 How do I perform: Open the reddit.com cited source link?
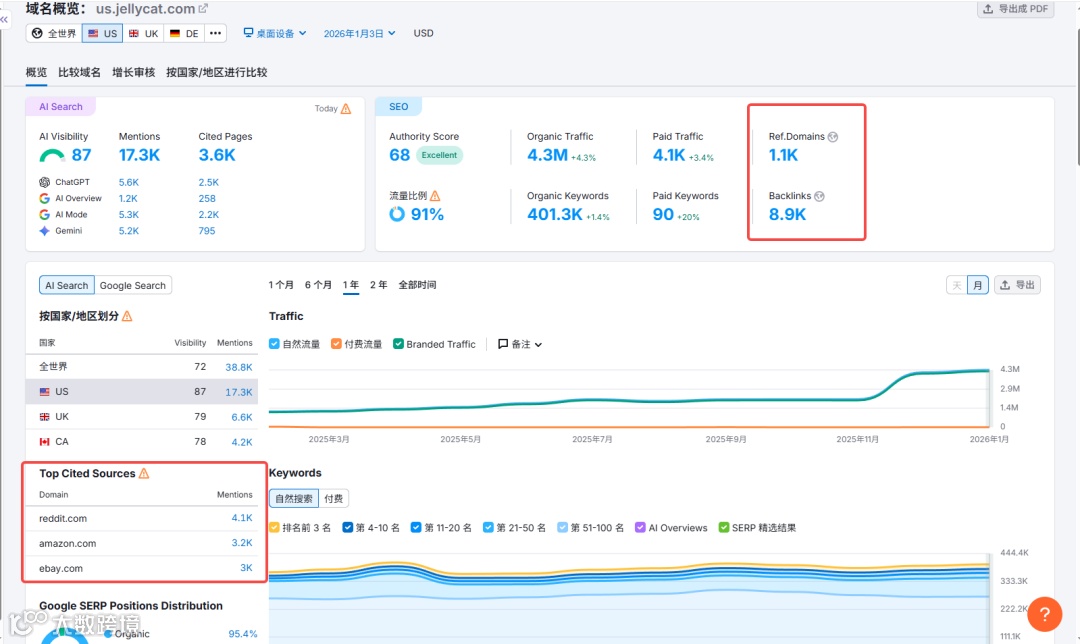tap(63, 519)
